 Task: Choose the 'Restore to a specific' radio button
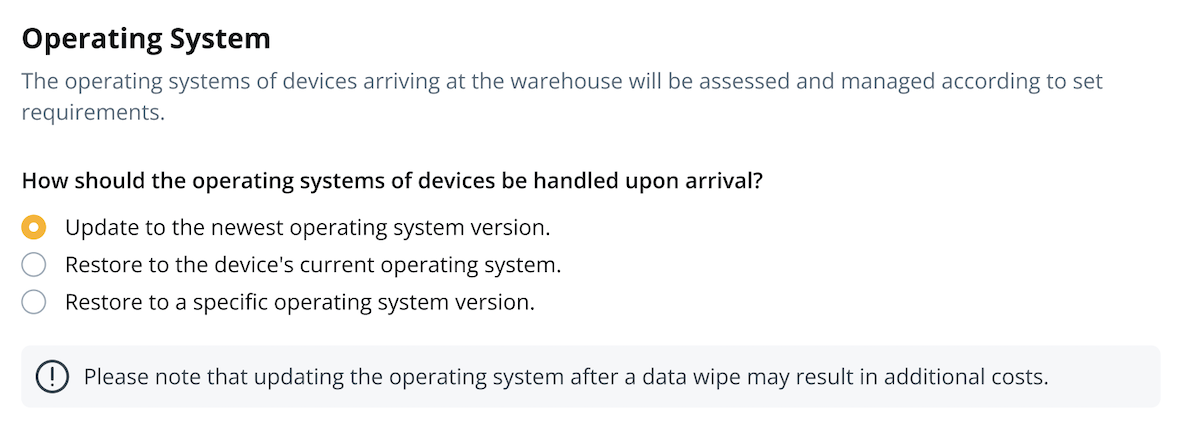tap(34, 302)
